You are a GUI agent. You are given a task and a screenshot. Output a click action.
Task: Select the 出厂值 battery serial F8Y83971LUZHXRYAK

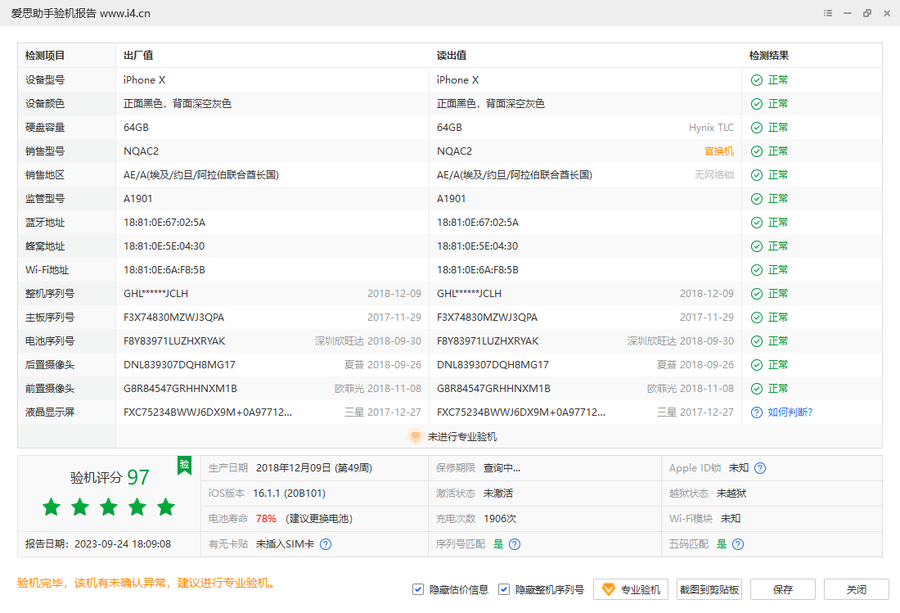[x=174, y=342]
